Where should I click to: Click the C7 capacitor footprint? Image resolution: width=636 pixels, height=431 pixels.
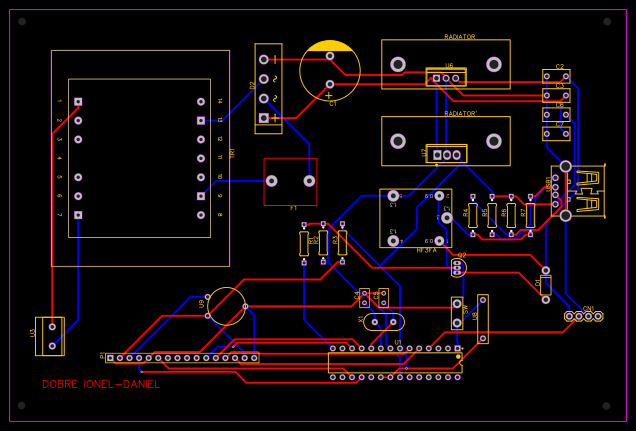(556, 133)
